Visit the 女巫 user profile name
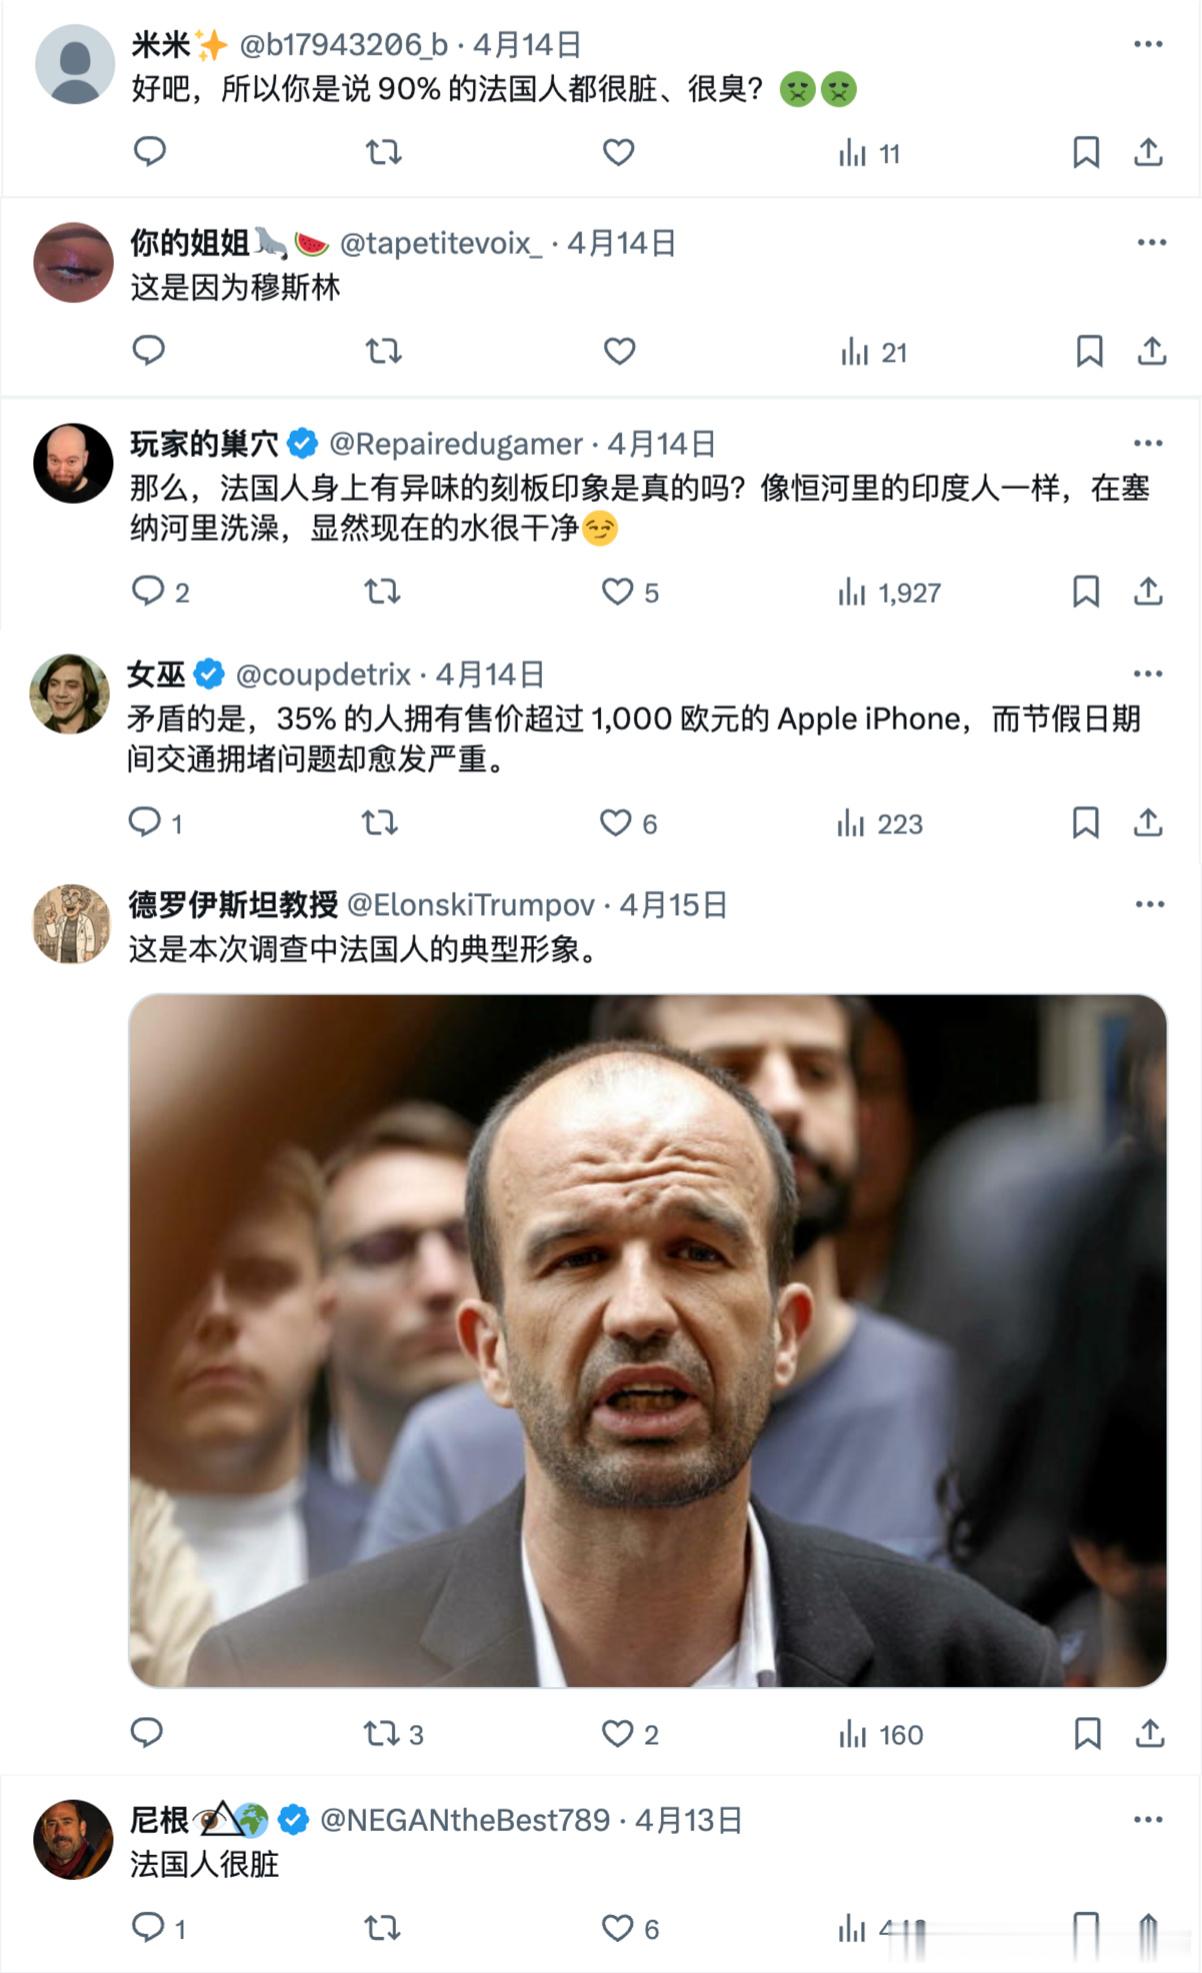The width and height of the screenshot is (1202, 1973). (x=156, y=674)
